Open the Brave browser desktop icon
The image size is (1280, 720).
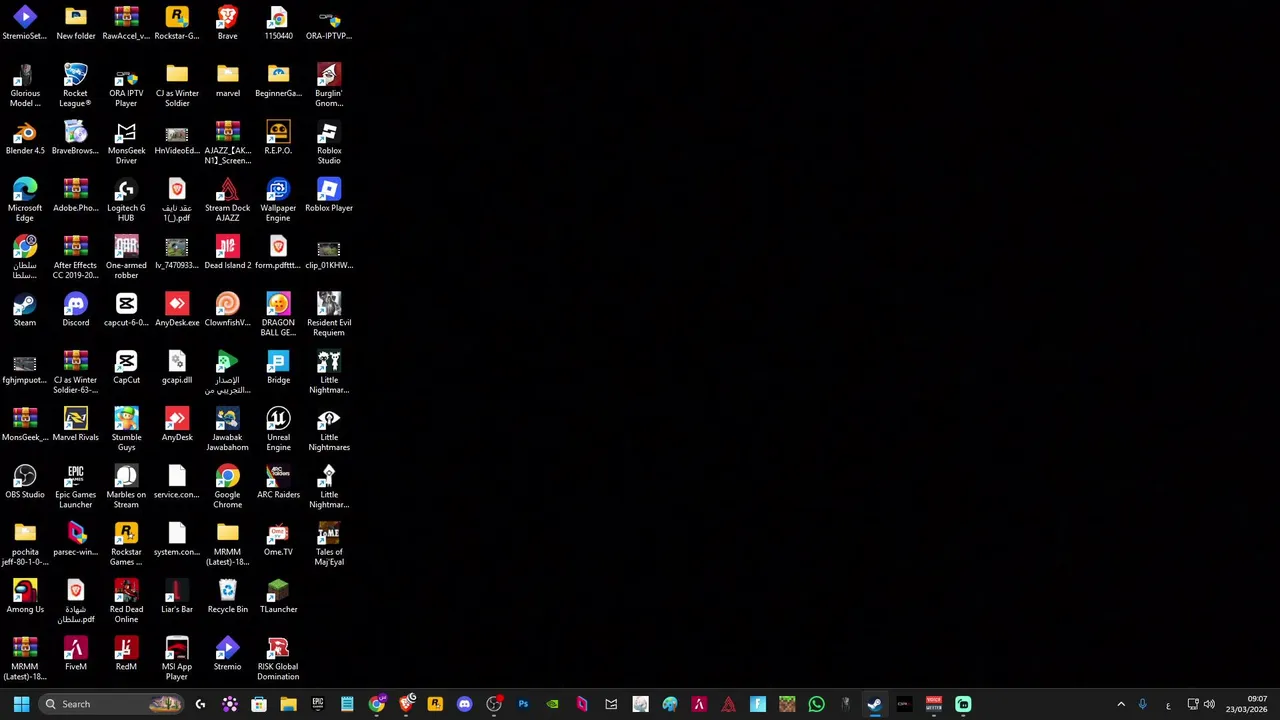coord(227,23)
